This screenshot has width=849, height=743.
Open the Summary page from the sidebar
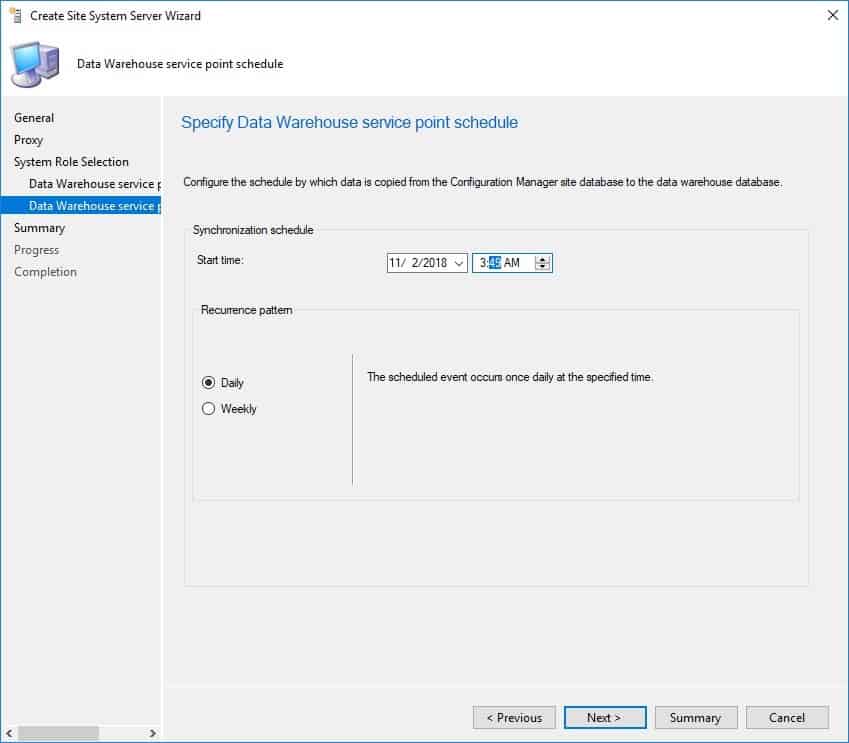point(40,227)
